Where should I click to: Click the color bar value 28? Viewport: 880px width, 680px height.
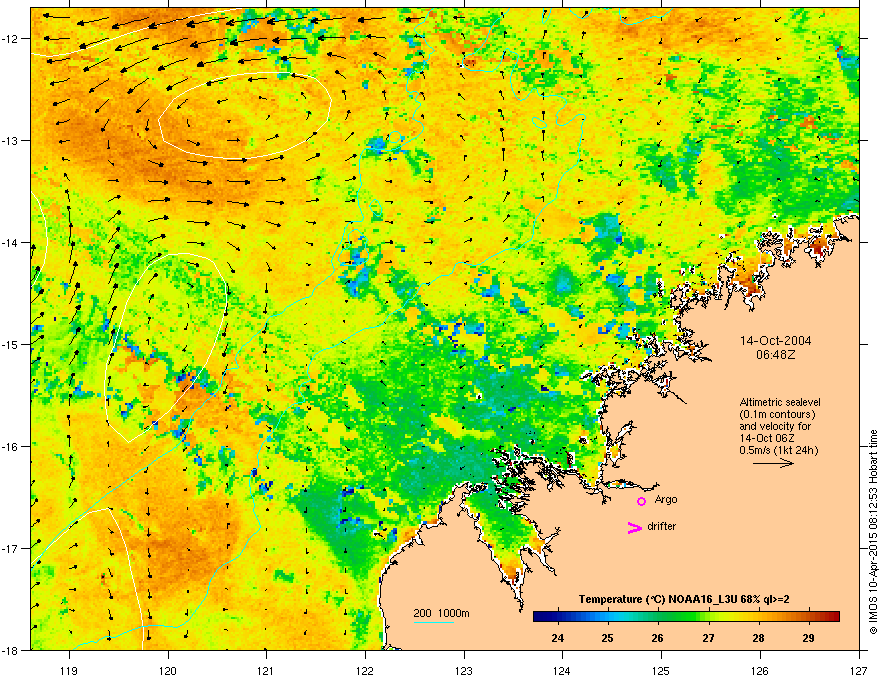[758, 638]
